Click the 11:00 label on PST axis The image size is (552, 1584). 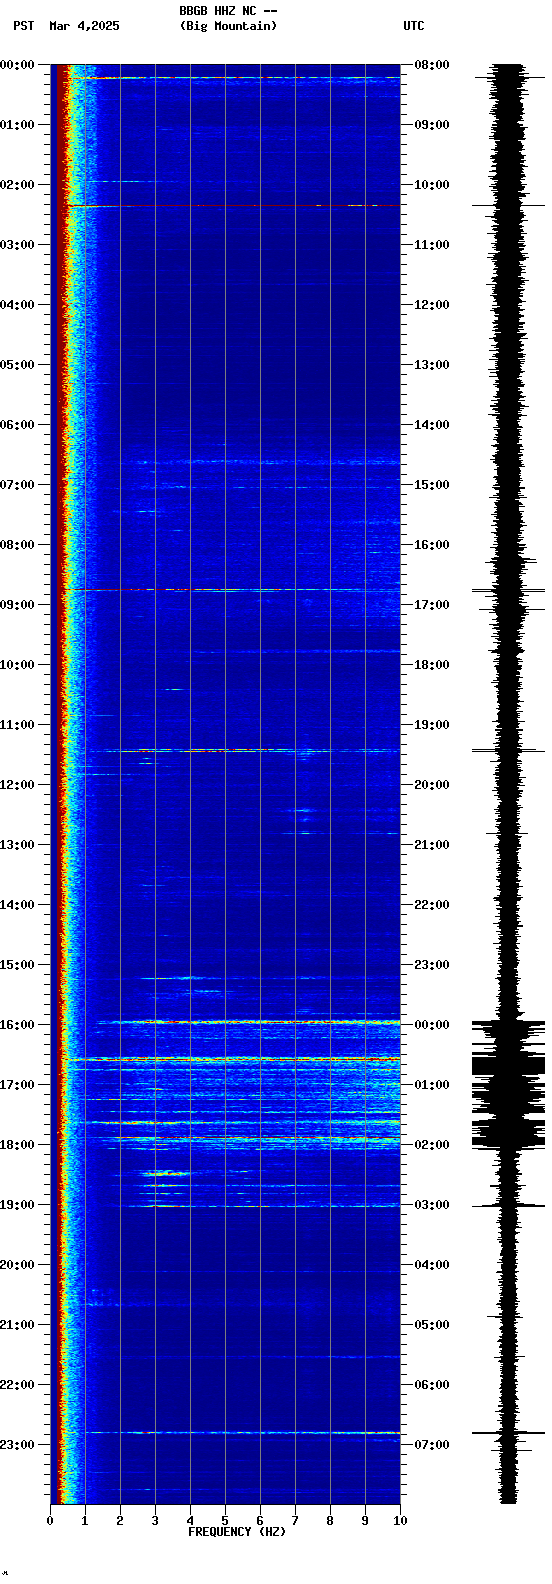[18, 725]
